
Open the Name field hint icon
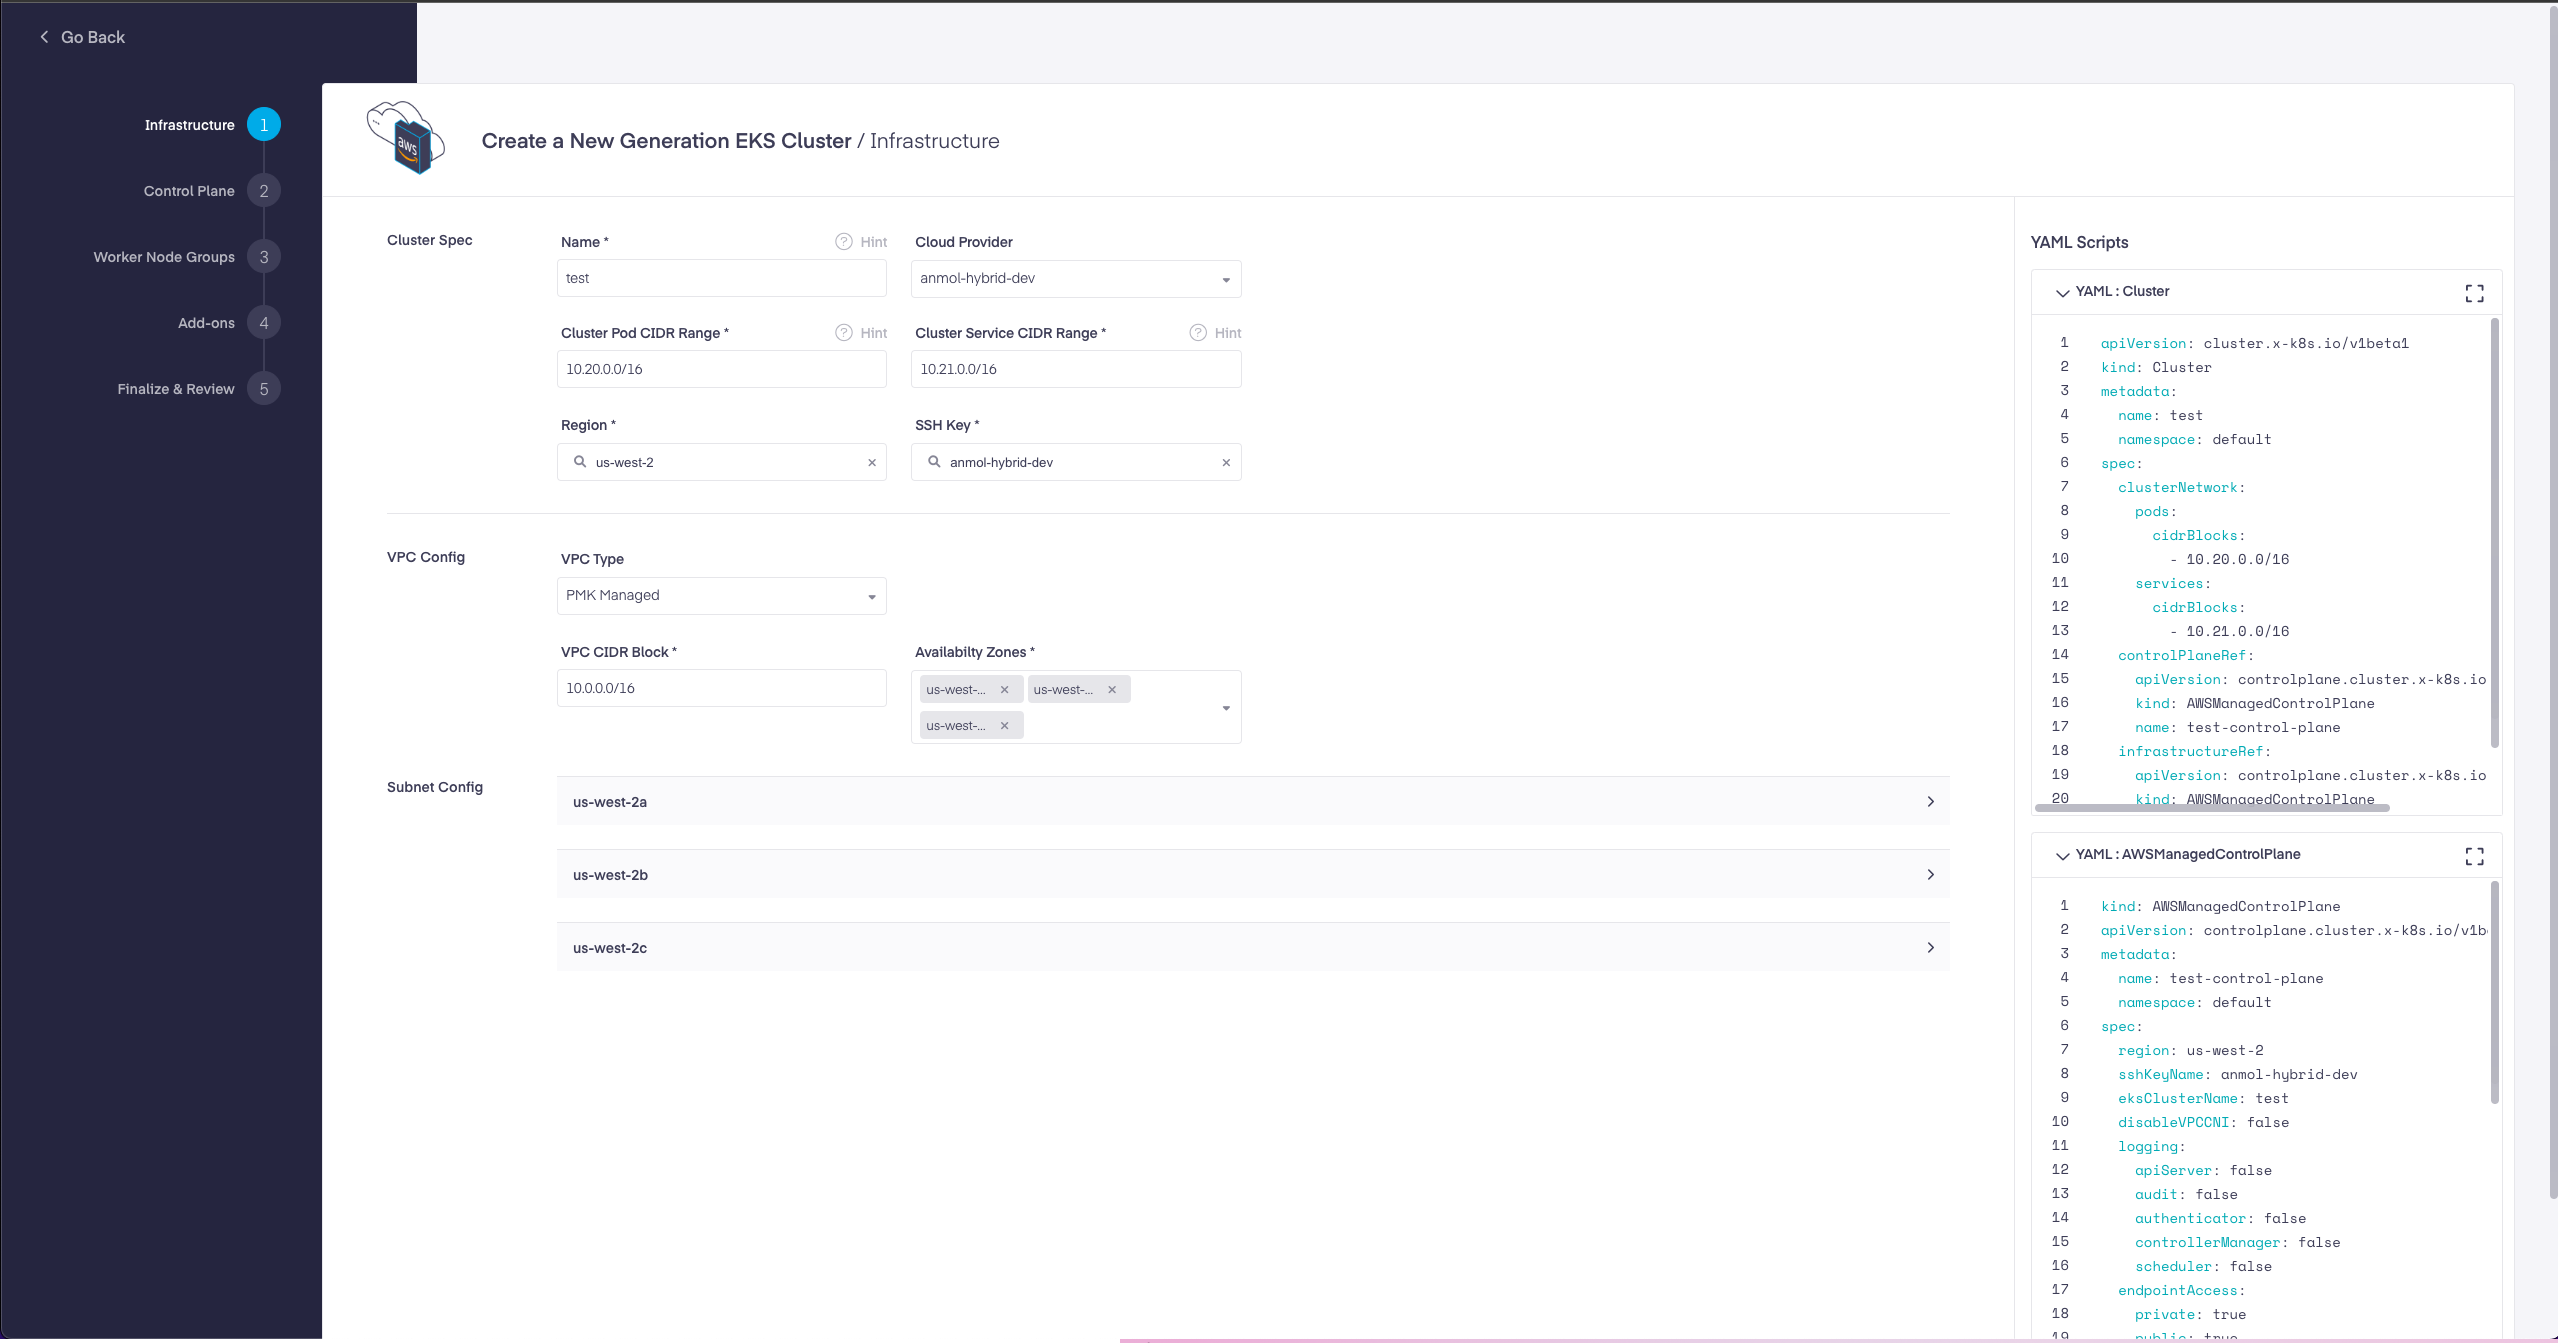coord(844,242)
